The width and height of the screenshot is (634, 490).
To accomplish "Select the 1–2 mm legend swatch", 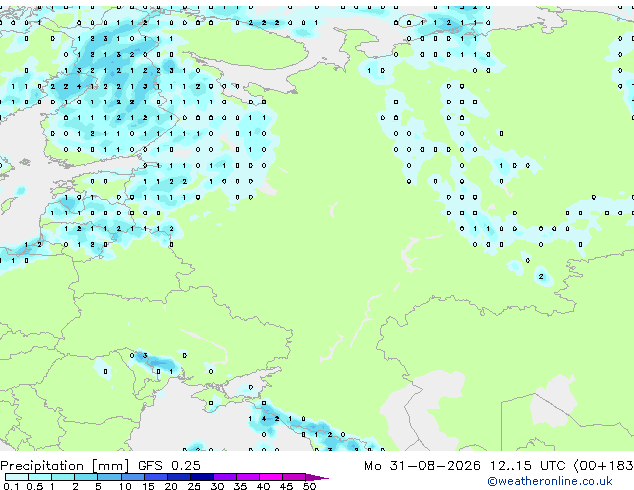I will pos(63,477).
